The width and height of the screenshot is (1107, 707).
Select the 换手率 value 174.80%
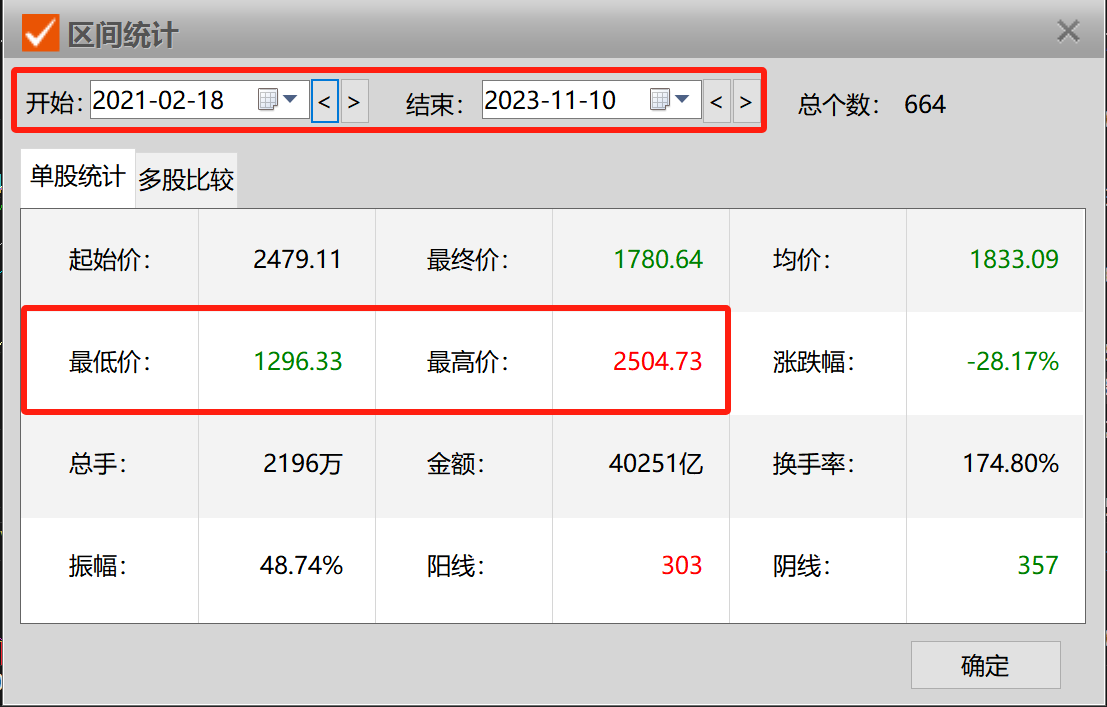[1011, 463]
